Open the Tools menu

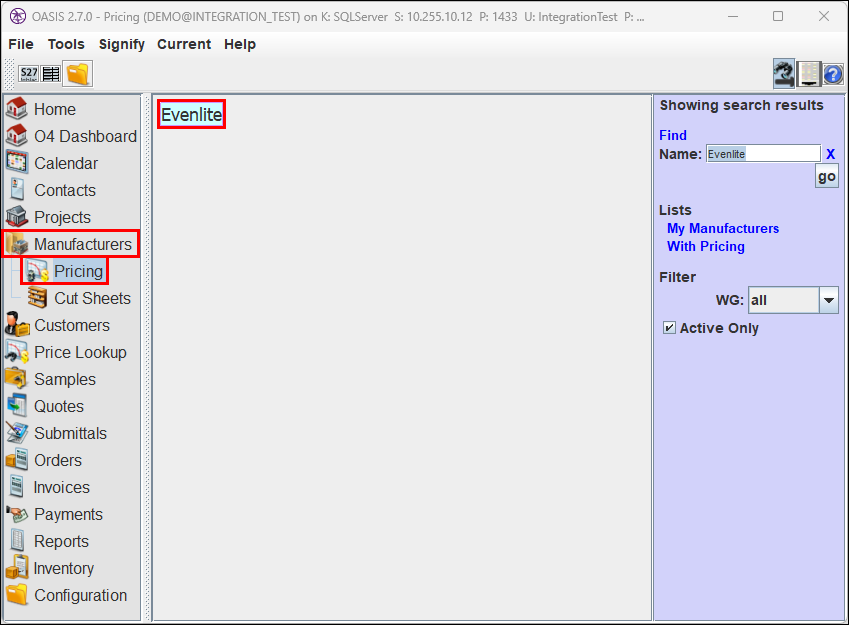(66, 44)
